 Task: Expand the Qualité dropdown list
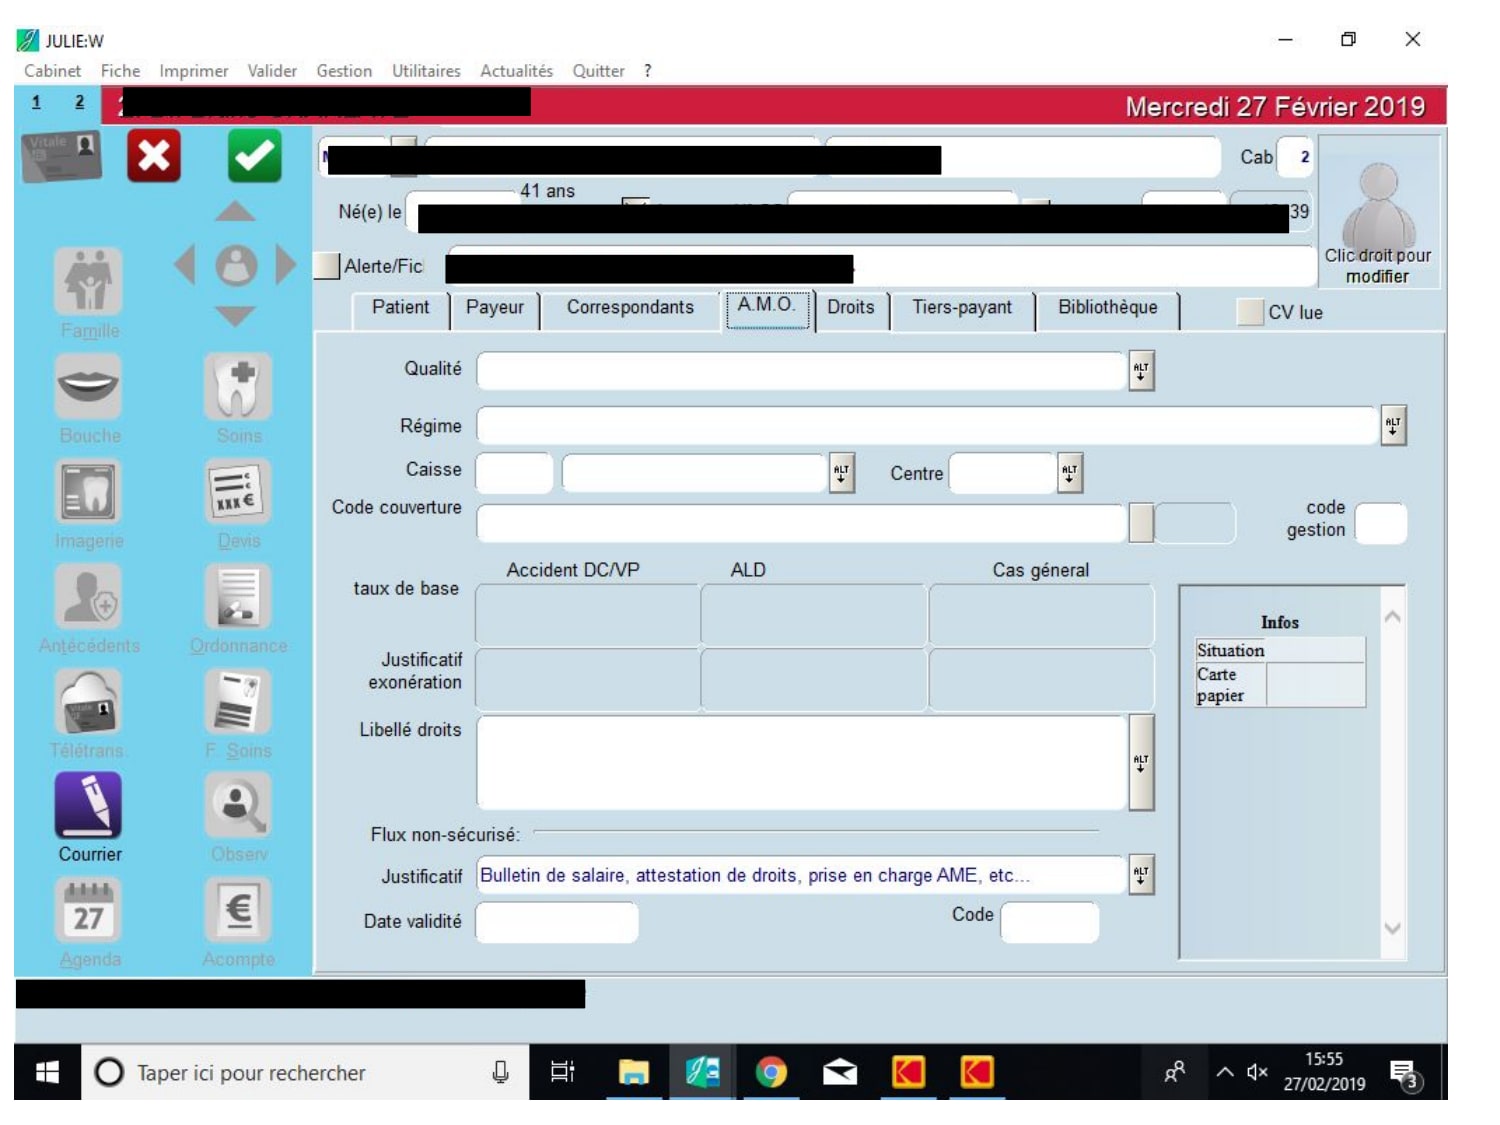tap(1141, 371)
